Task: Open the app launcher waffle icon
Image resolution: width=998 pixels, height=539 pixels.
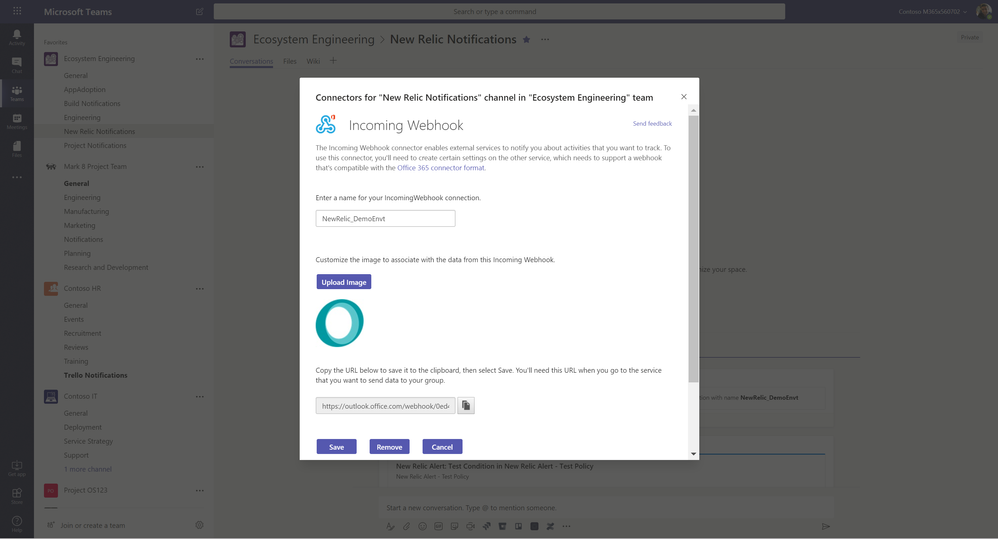Action: point(17,11)
